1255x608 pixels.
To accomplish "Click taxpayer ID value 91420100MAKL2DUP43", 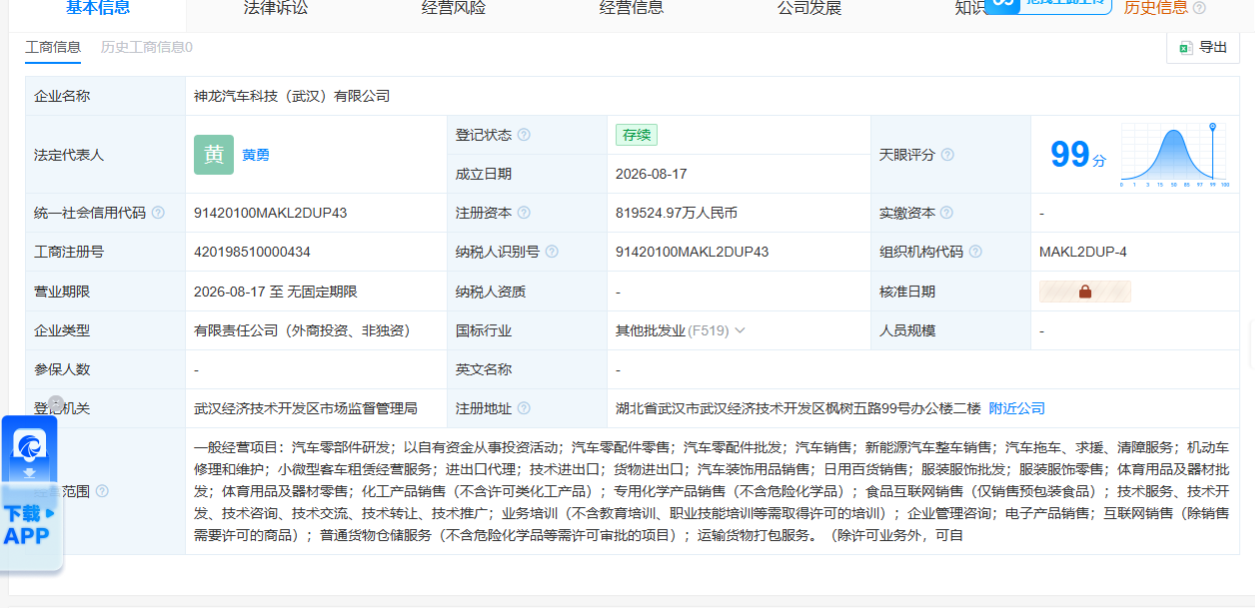I will (693, 252).
